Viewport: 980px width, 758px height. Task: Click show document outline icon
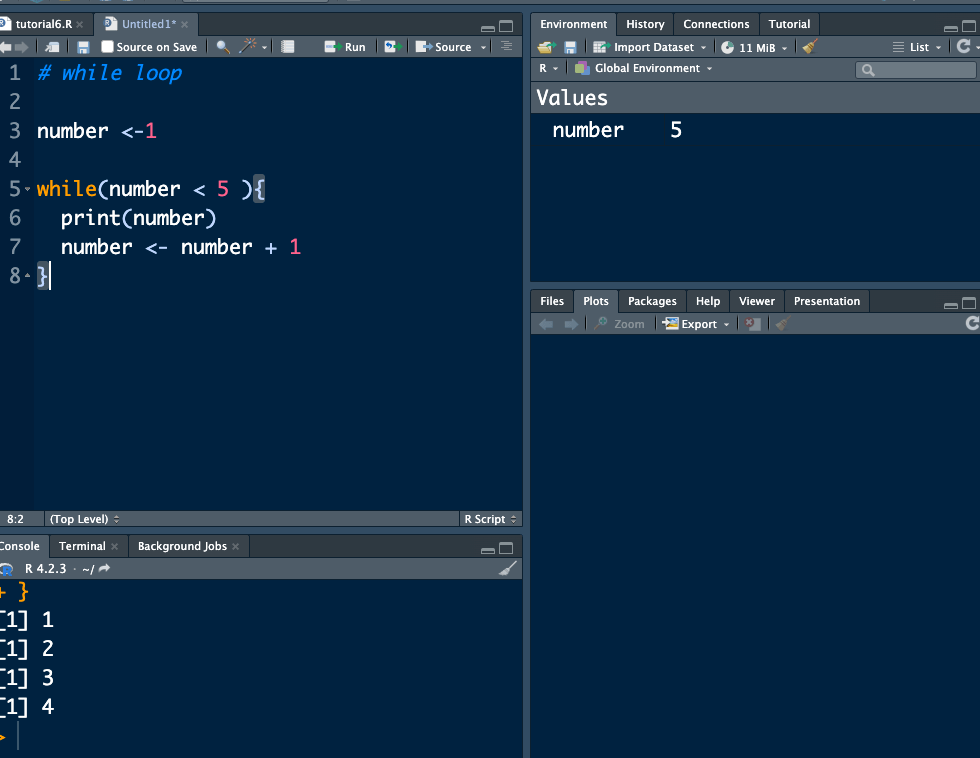coord(506,47)
